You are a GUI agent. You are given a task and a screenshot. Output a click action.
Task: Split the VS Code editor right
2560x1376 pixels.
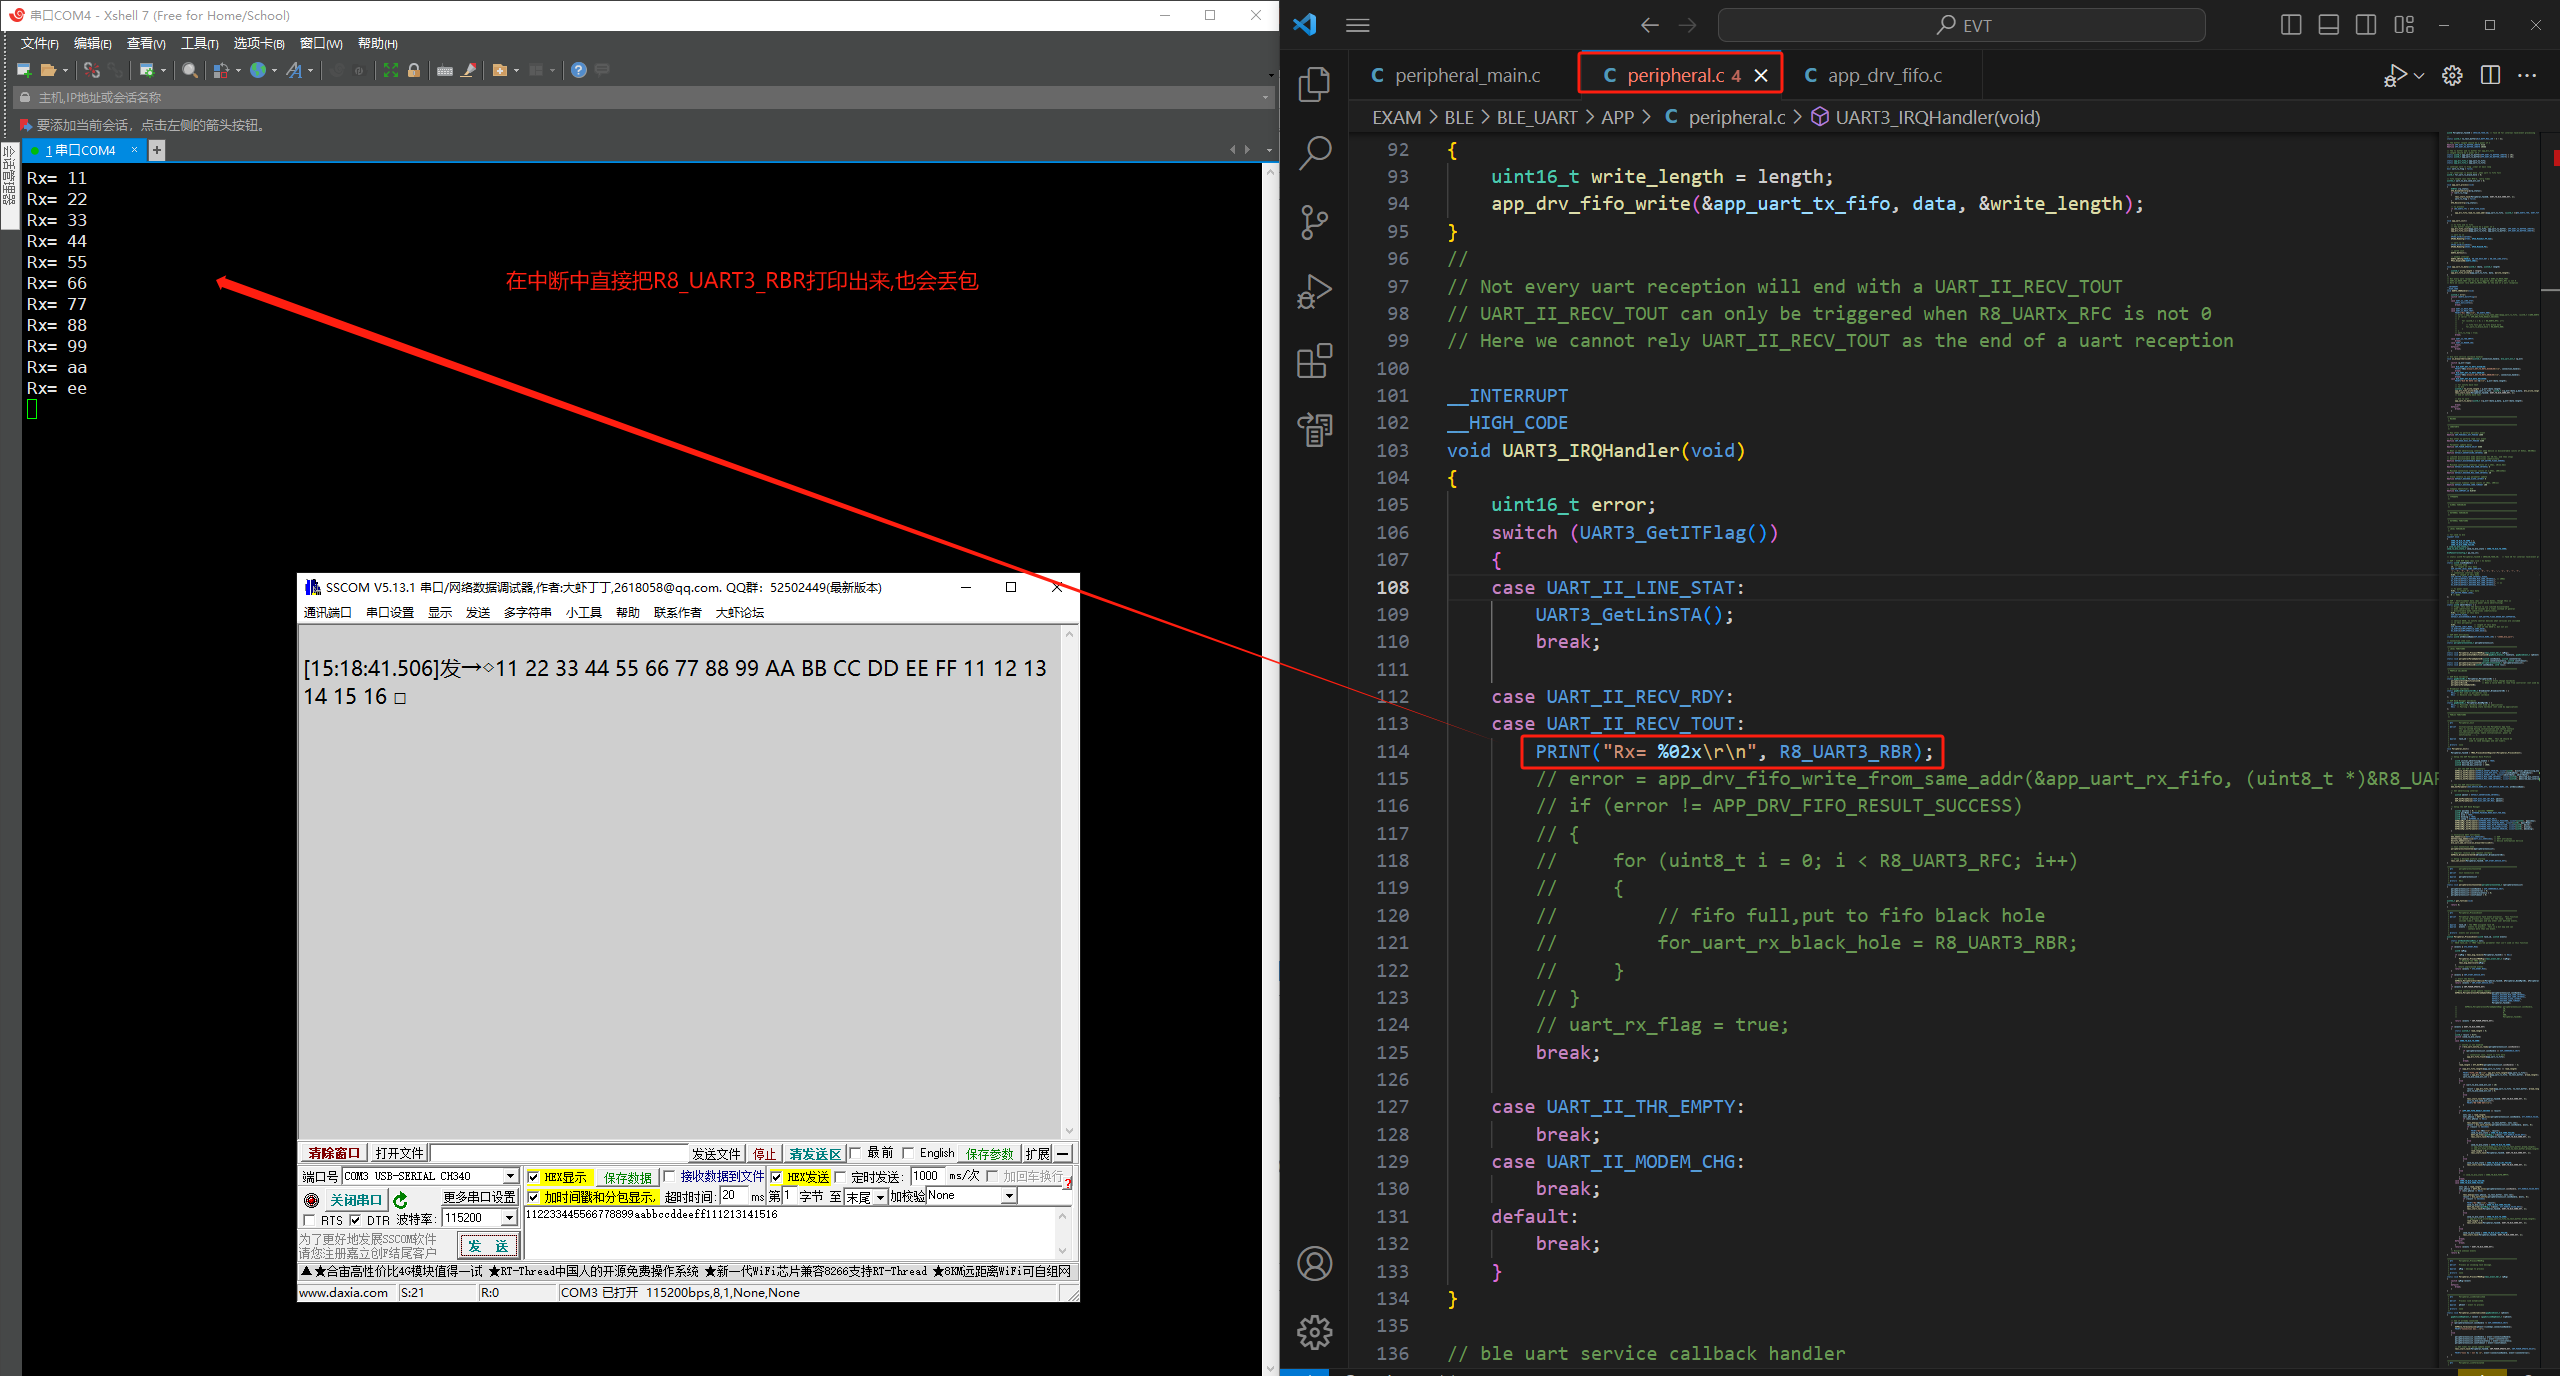[2490, 75]
